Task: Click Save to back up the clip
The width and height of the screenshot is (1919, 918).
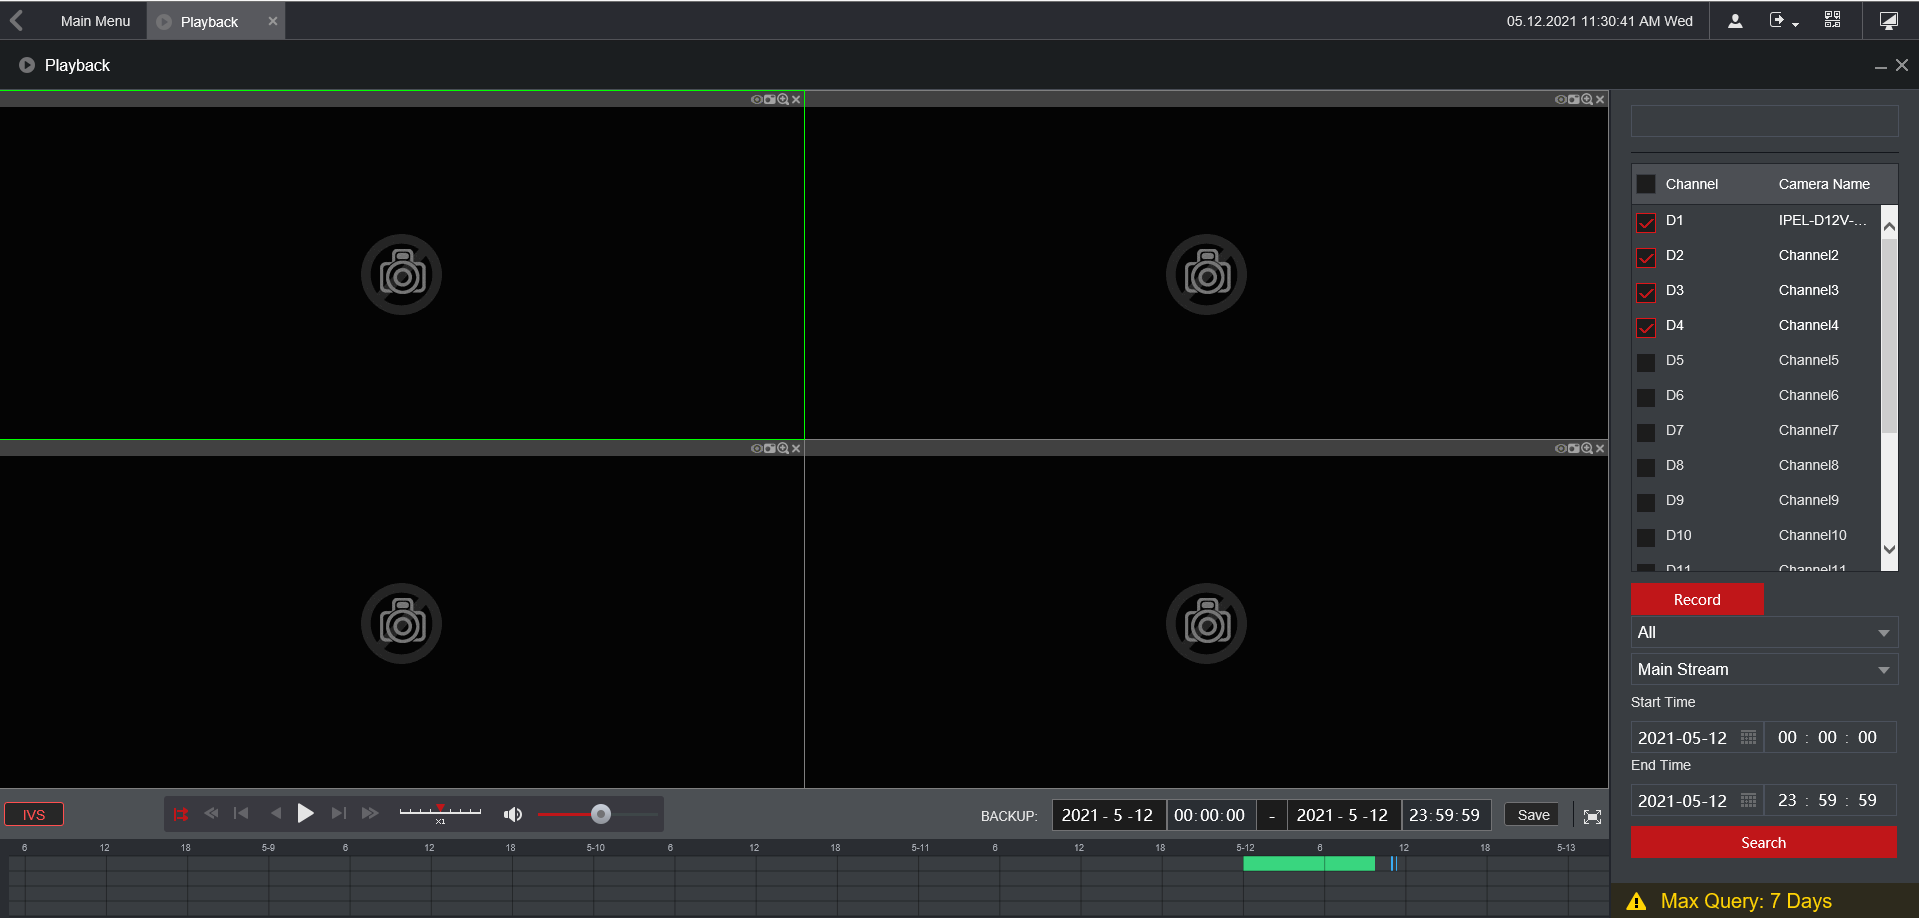Action: click(1531, 814)
